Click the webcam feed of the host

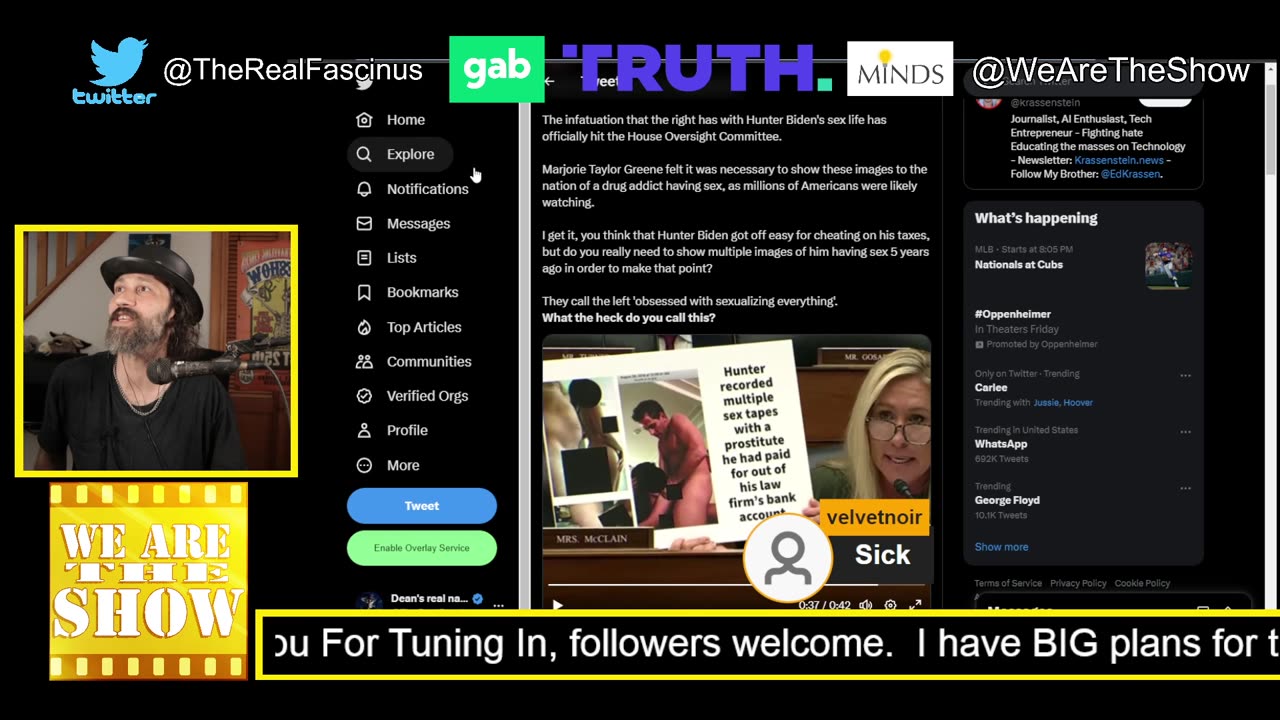pyautogui.click(x=156, y=350)
